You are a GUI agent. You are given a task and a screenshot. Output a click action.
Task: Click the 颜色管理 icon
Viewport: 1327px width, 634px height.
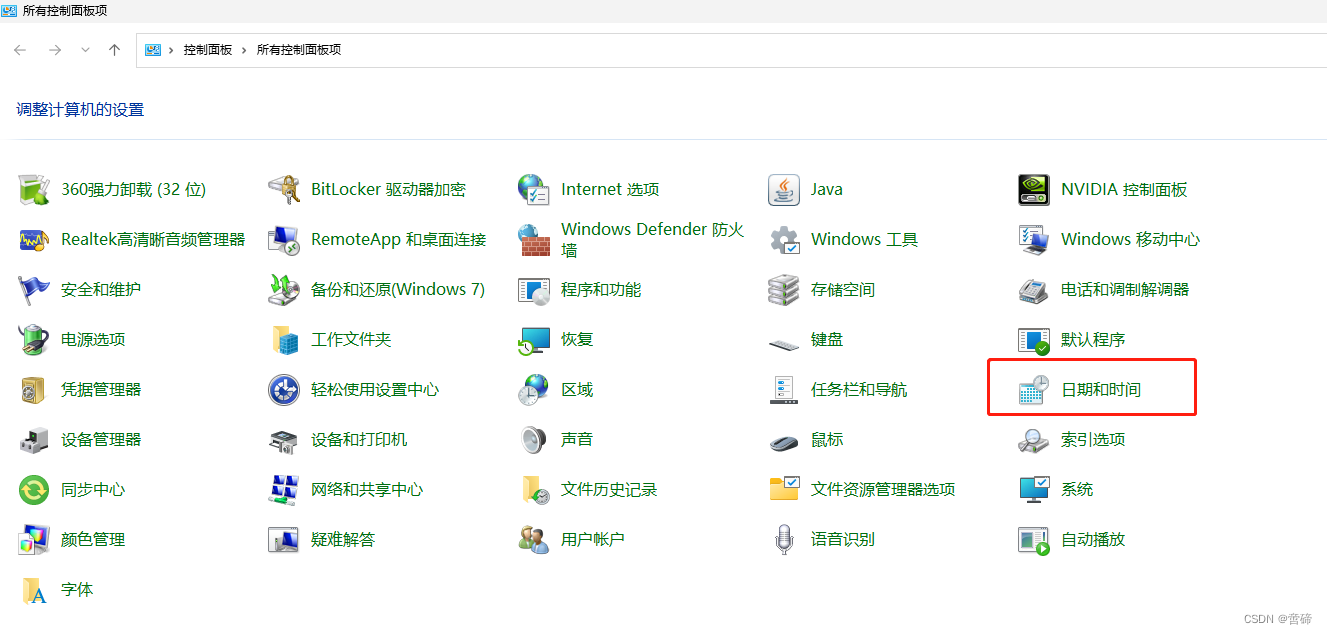(x=34, y=539)
